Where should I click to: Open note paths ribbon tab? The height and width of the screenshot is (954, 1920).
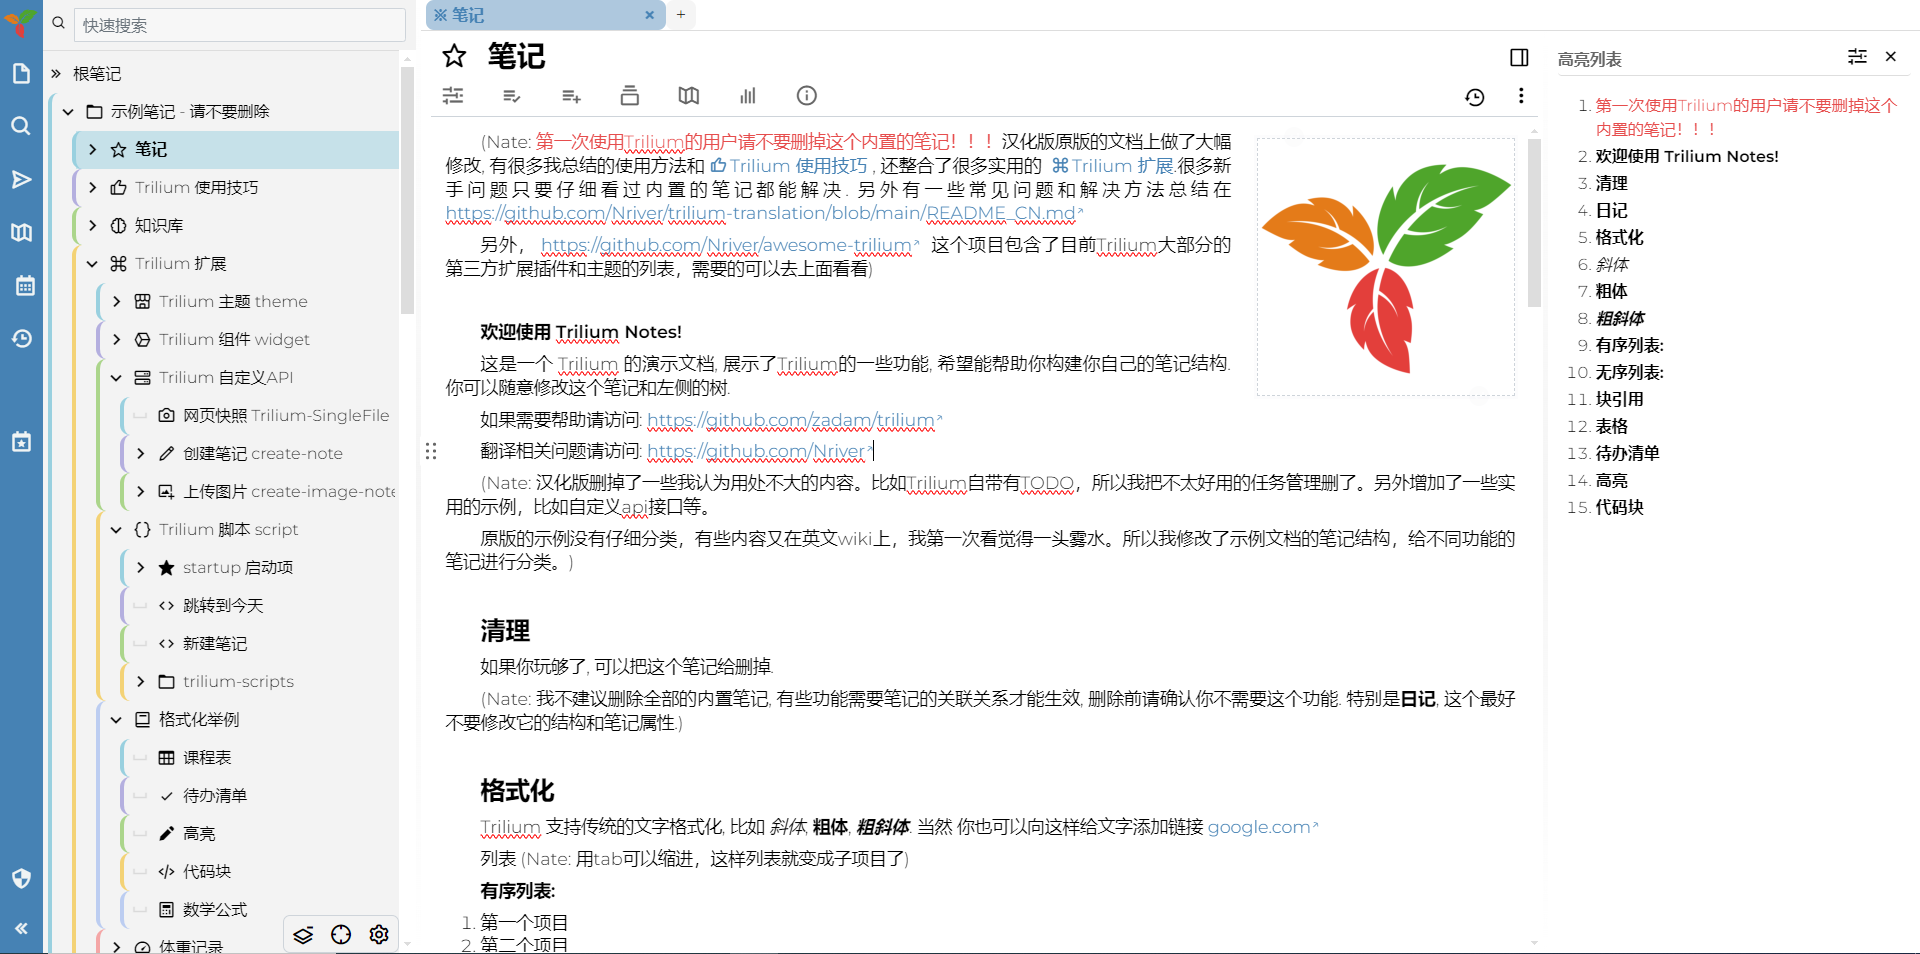(x=629, y=96)
